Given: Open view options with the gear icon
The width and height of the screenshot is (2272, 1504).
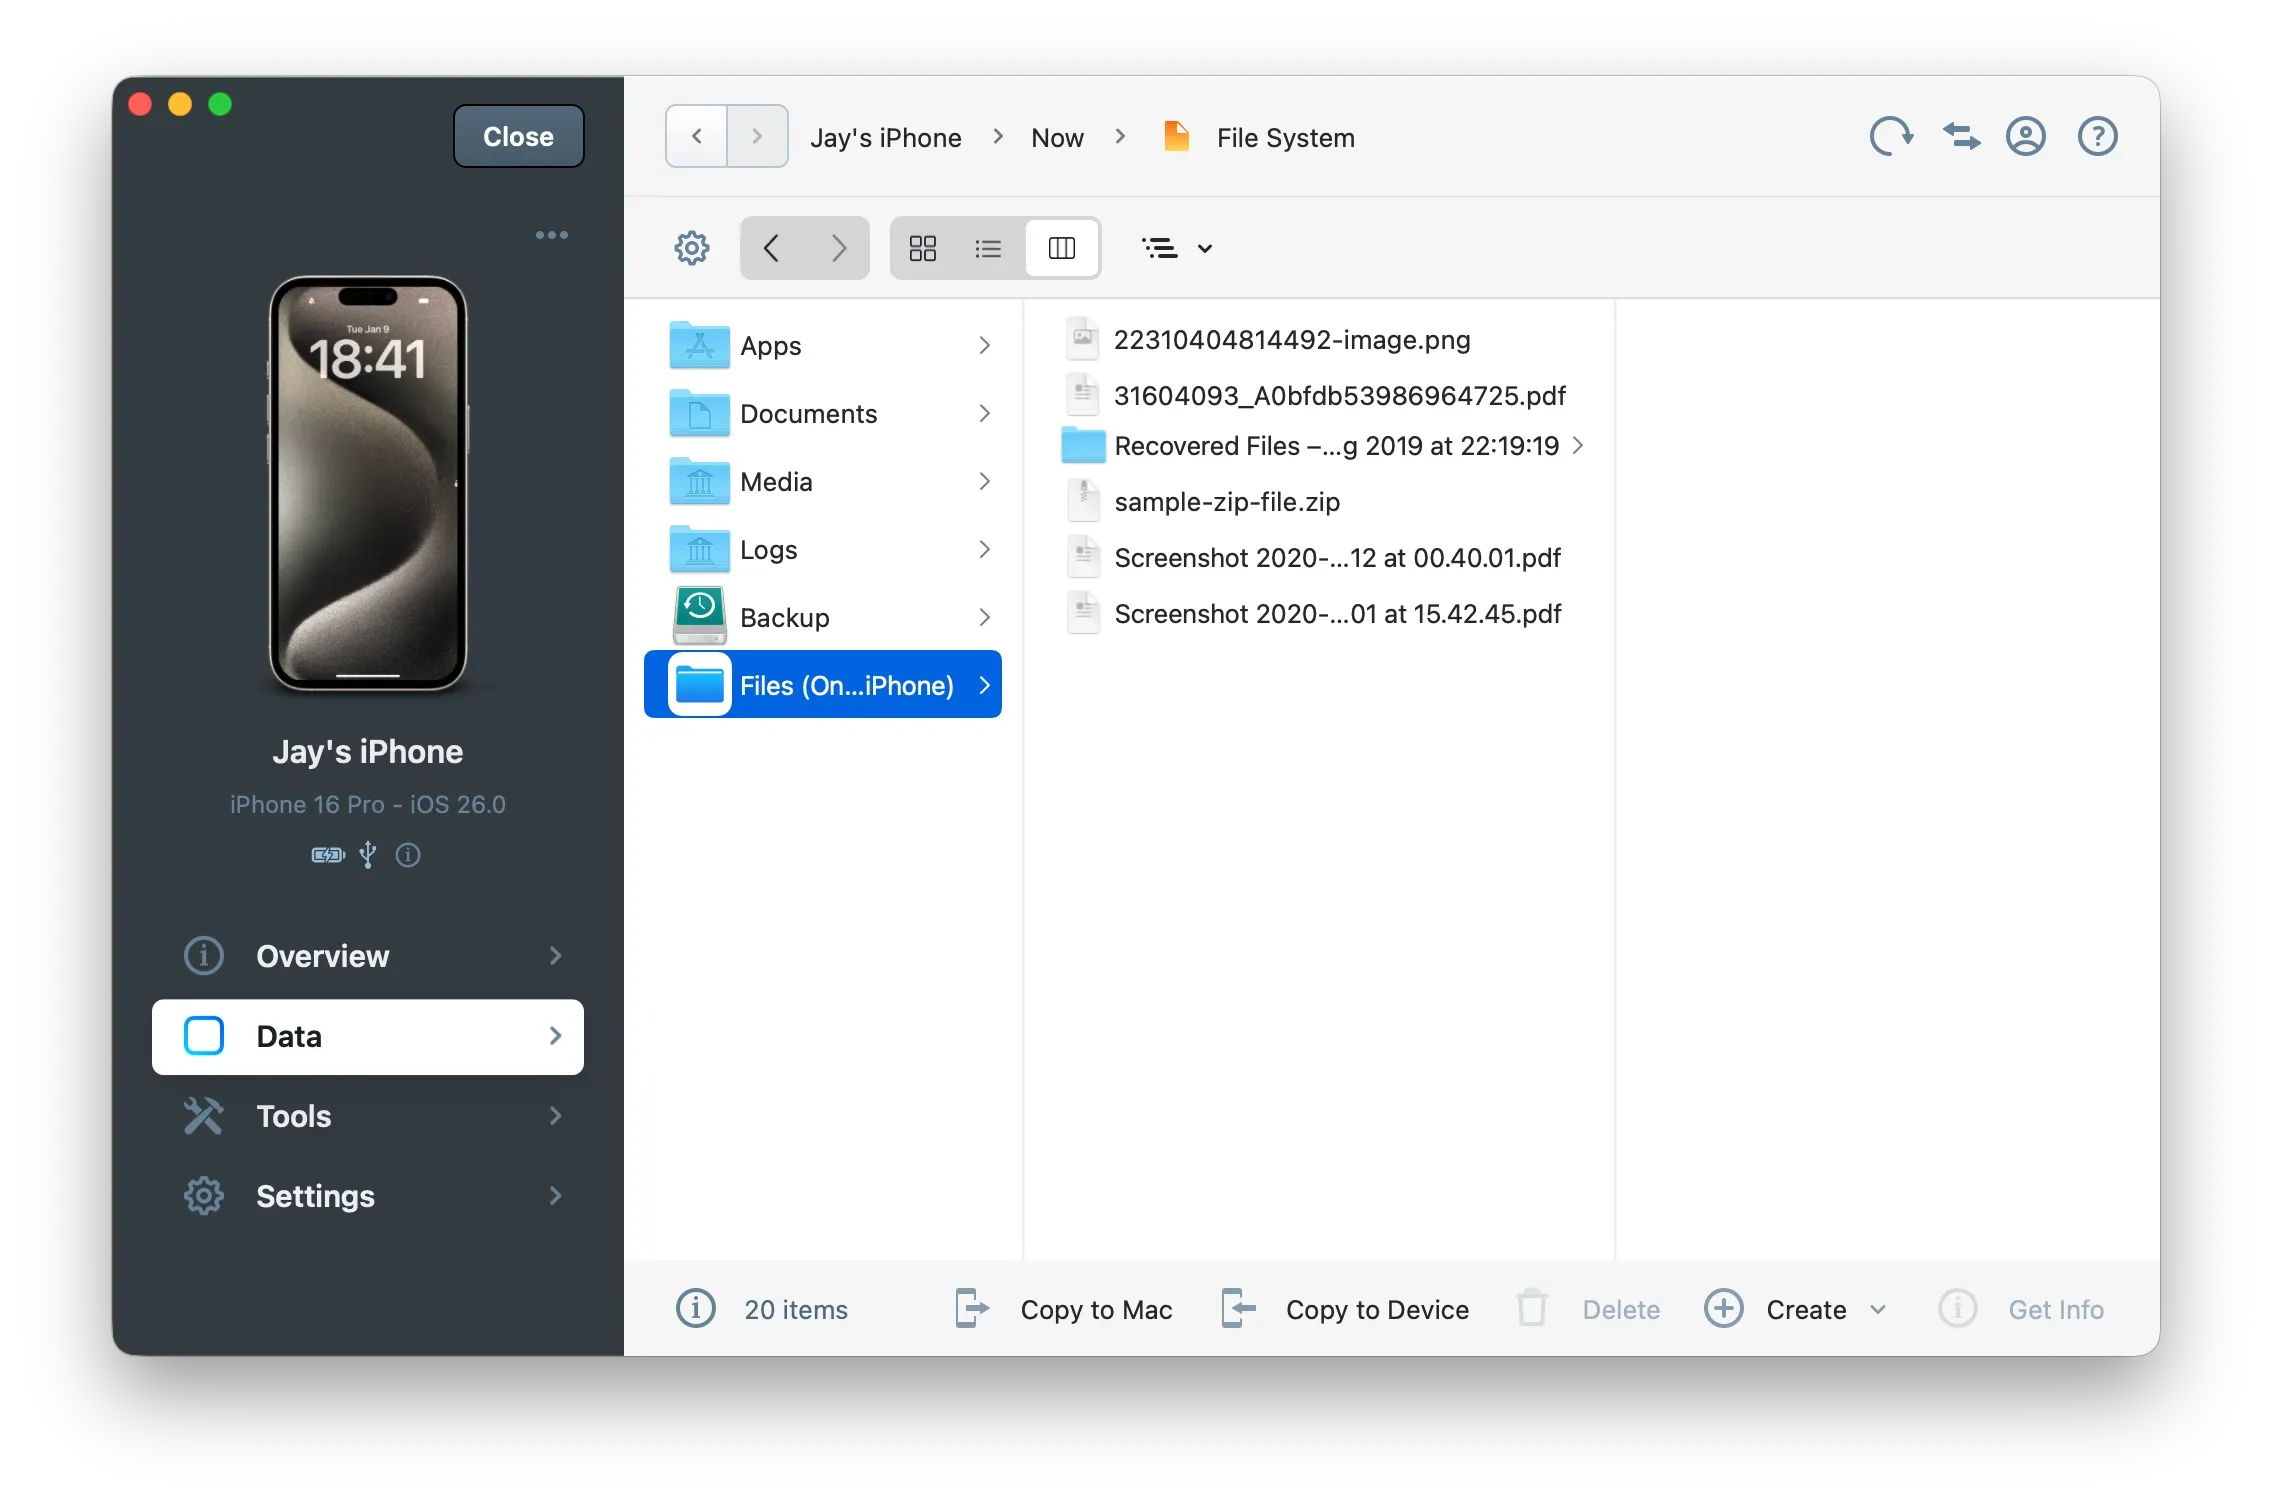Looking at the screenshot, I should click(x=691, y=247).
